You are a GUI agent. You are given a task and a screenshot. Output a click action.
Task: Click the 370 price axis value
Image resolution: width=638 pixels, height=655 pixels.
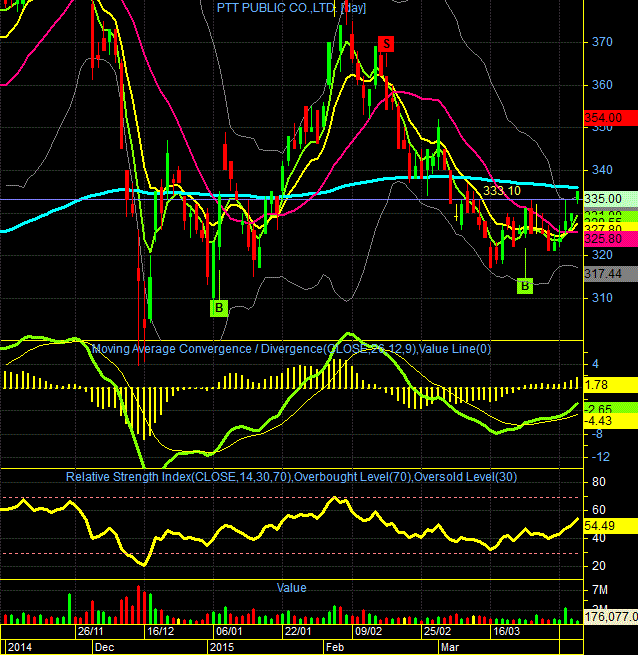602,42
